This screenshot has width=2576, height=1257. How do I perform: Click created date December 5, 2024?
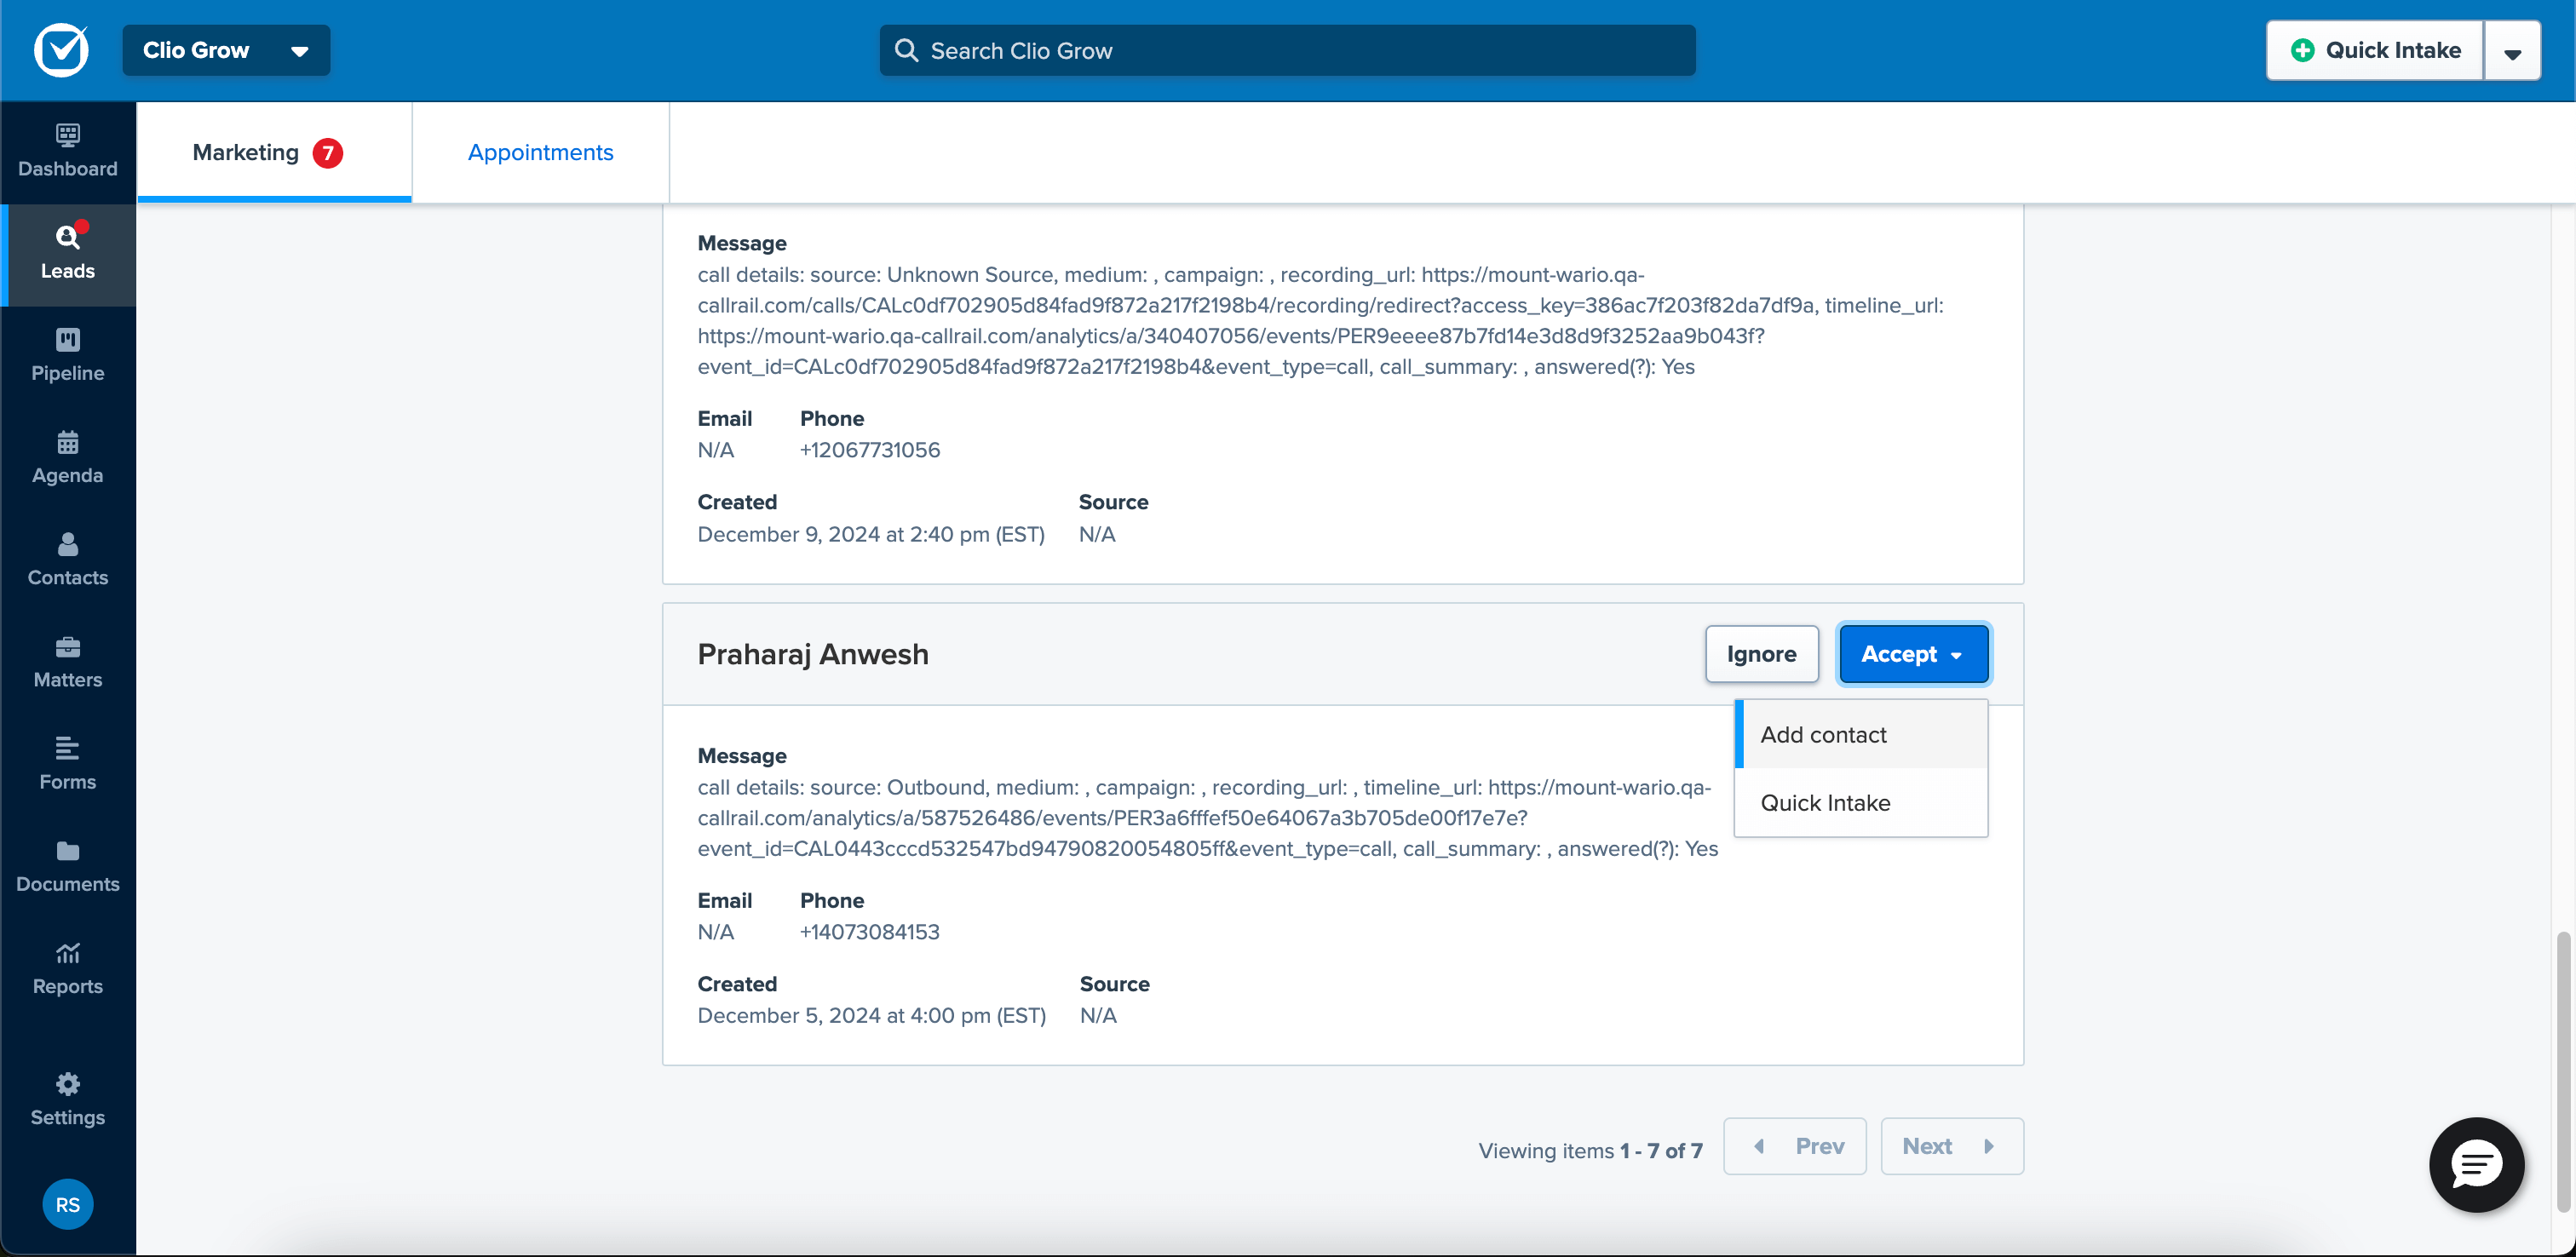871,1016
